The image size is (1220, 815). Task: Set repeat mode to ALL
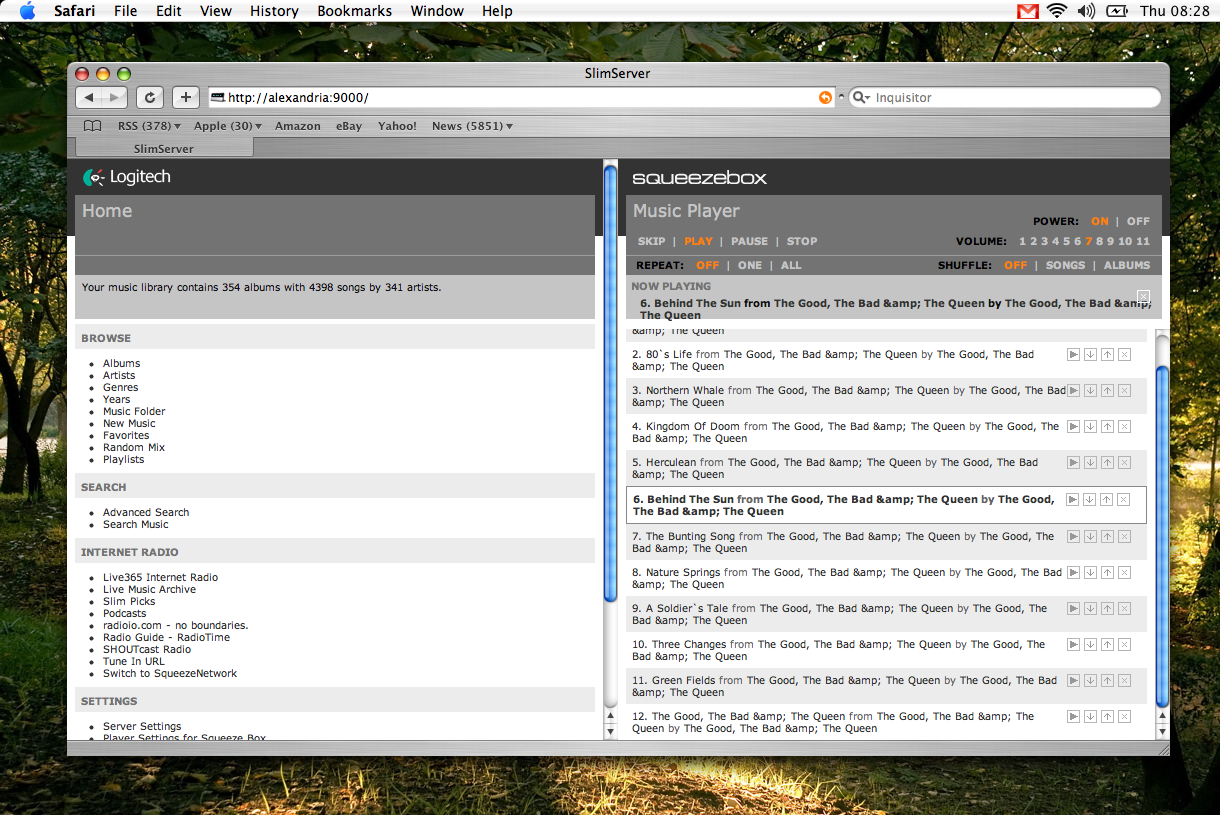pyautogui.click(x=791, y=266)
